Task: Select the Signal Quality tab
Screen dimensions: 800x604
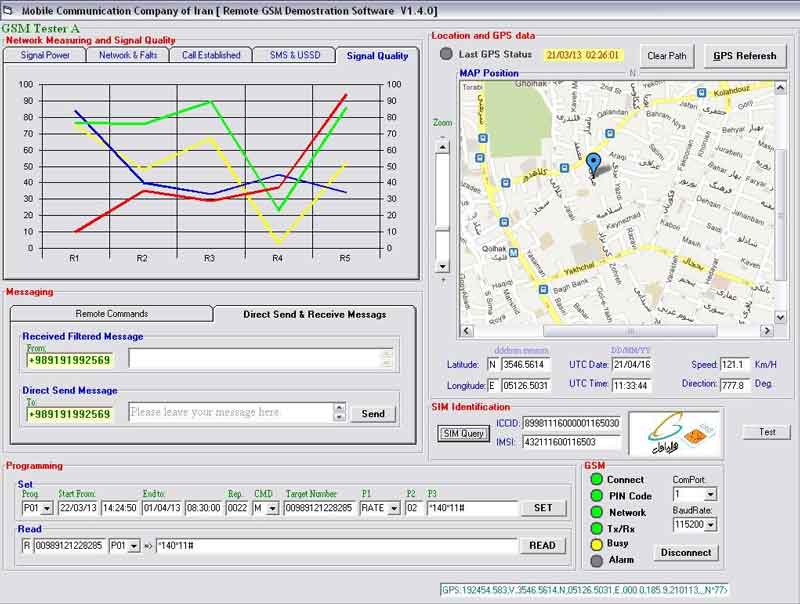Action: pyautogui.click(x=377, y=56)
